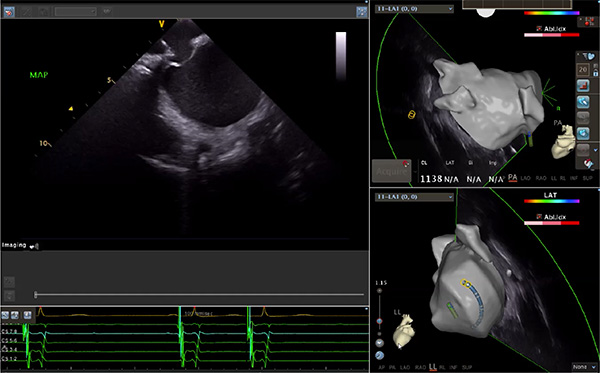This screenshot has width=600, height=373.
Task: Switch upper map to LAO view
Action: 525,178
